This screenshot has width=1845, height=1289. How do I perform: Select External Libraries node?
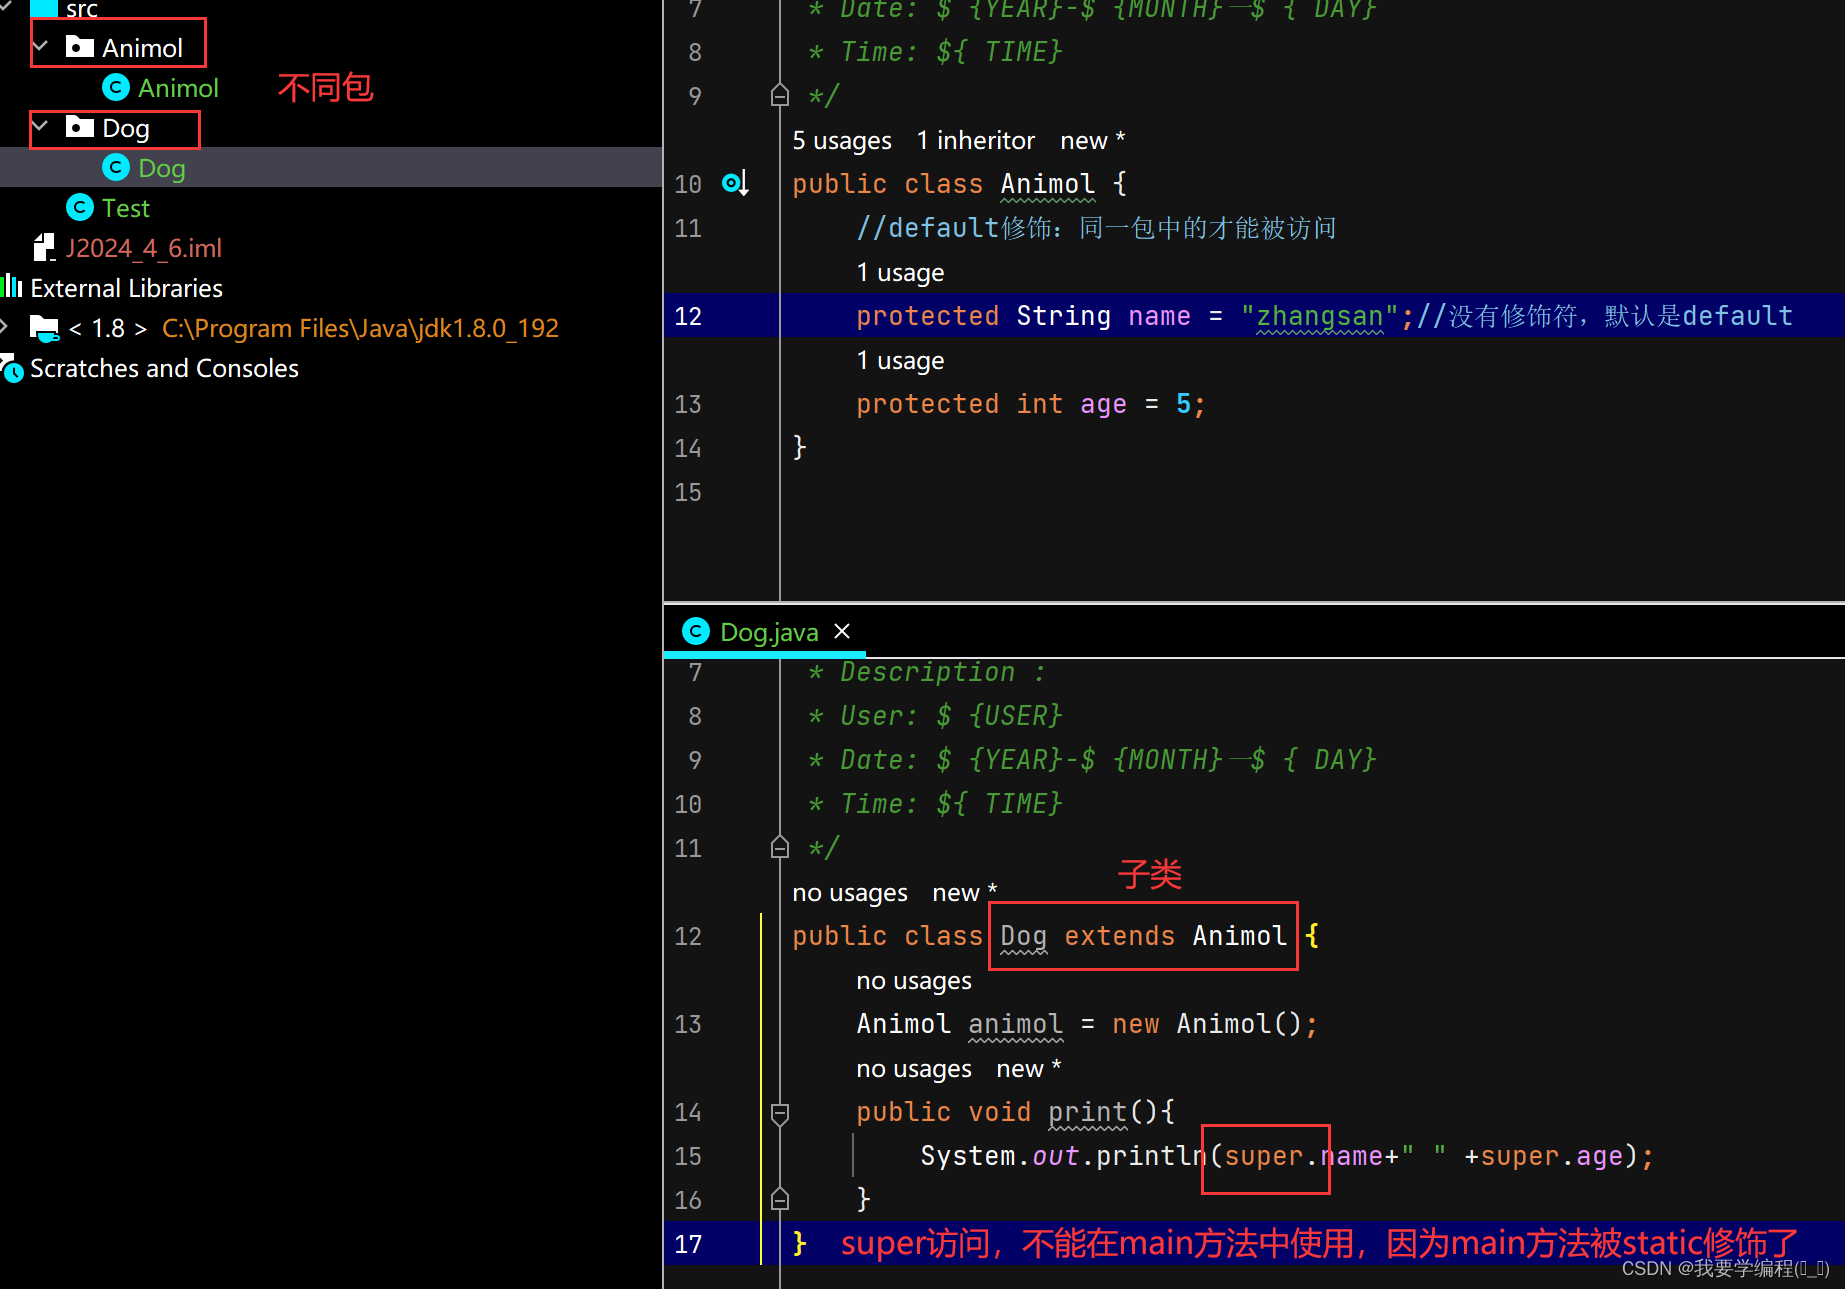click(126, 288)
